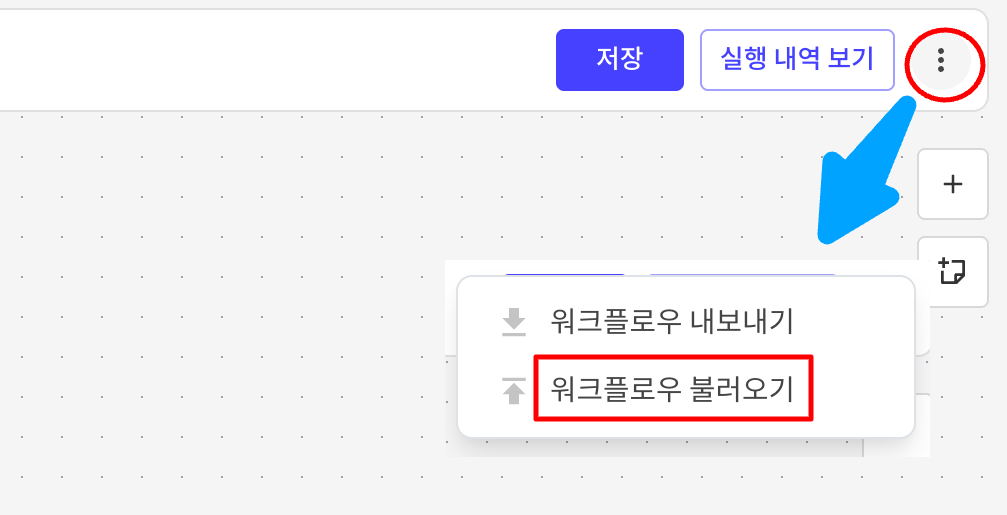The width and height of the screenshot is (1007, 515).
Task: Click the menu entry highlighted by red box
Action: (671, 389)
